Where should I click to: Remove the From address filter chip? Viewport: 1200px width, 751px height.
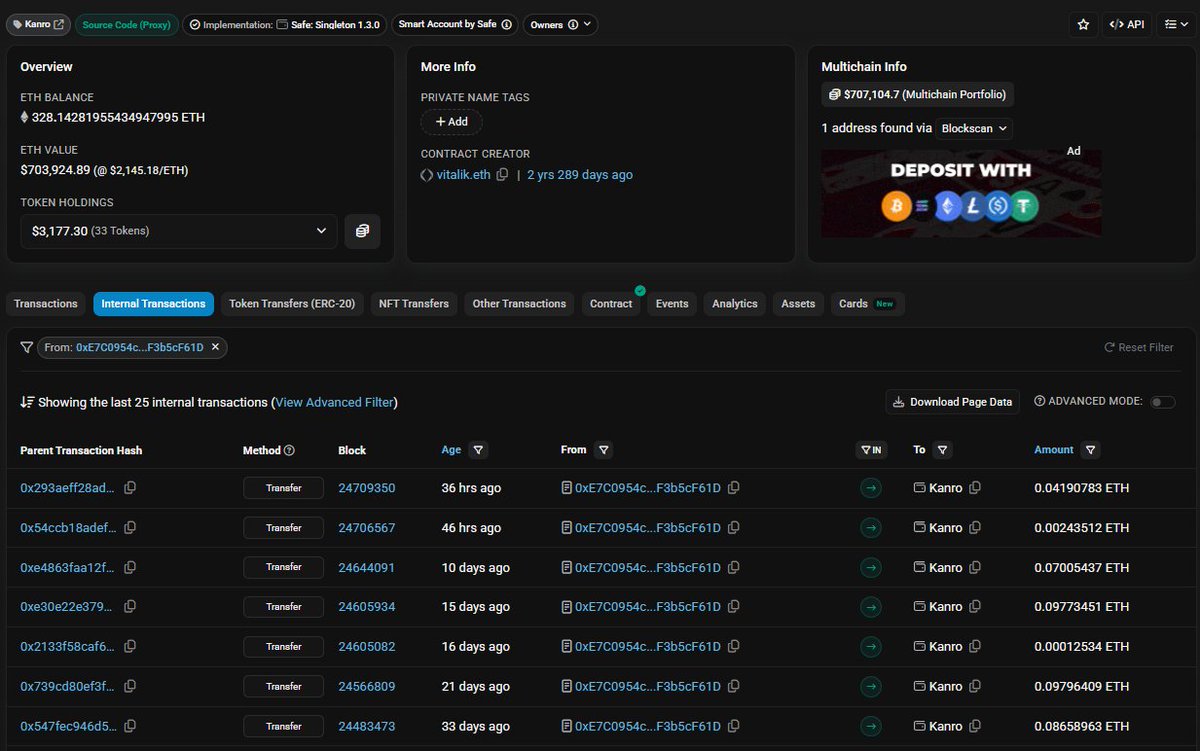pyautogui.click(x=215, y=347)
